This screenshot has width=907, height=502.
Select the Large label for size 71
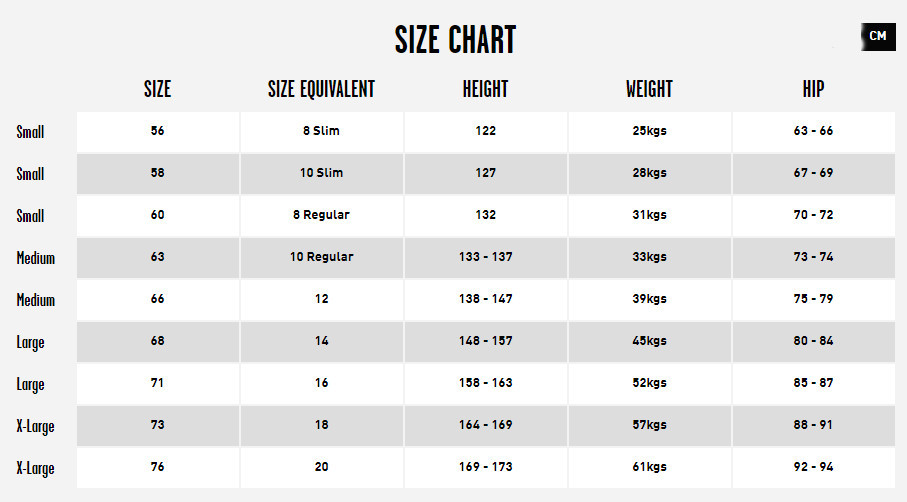click(x=30, y=385)
